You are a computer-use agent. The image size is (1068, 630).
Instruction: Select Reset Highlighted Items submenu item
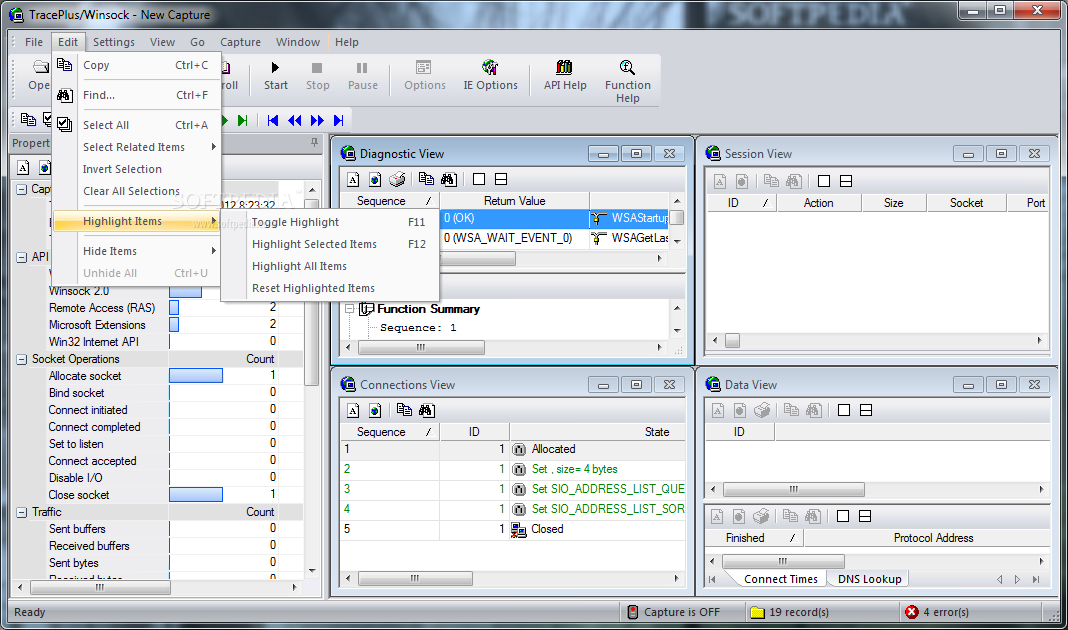point(330,288)
